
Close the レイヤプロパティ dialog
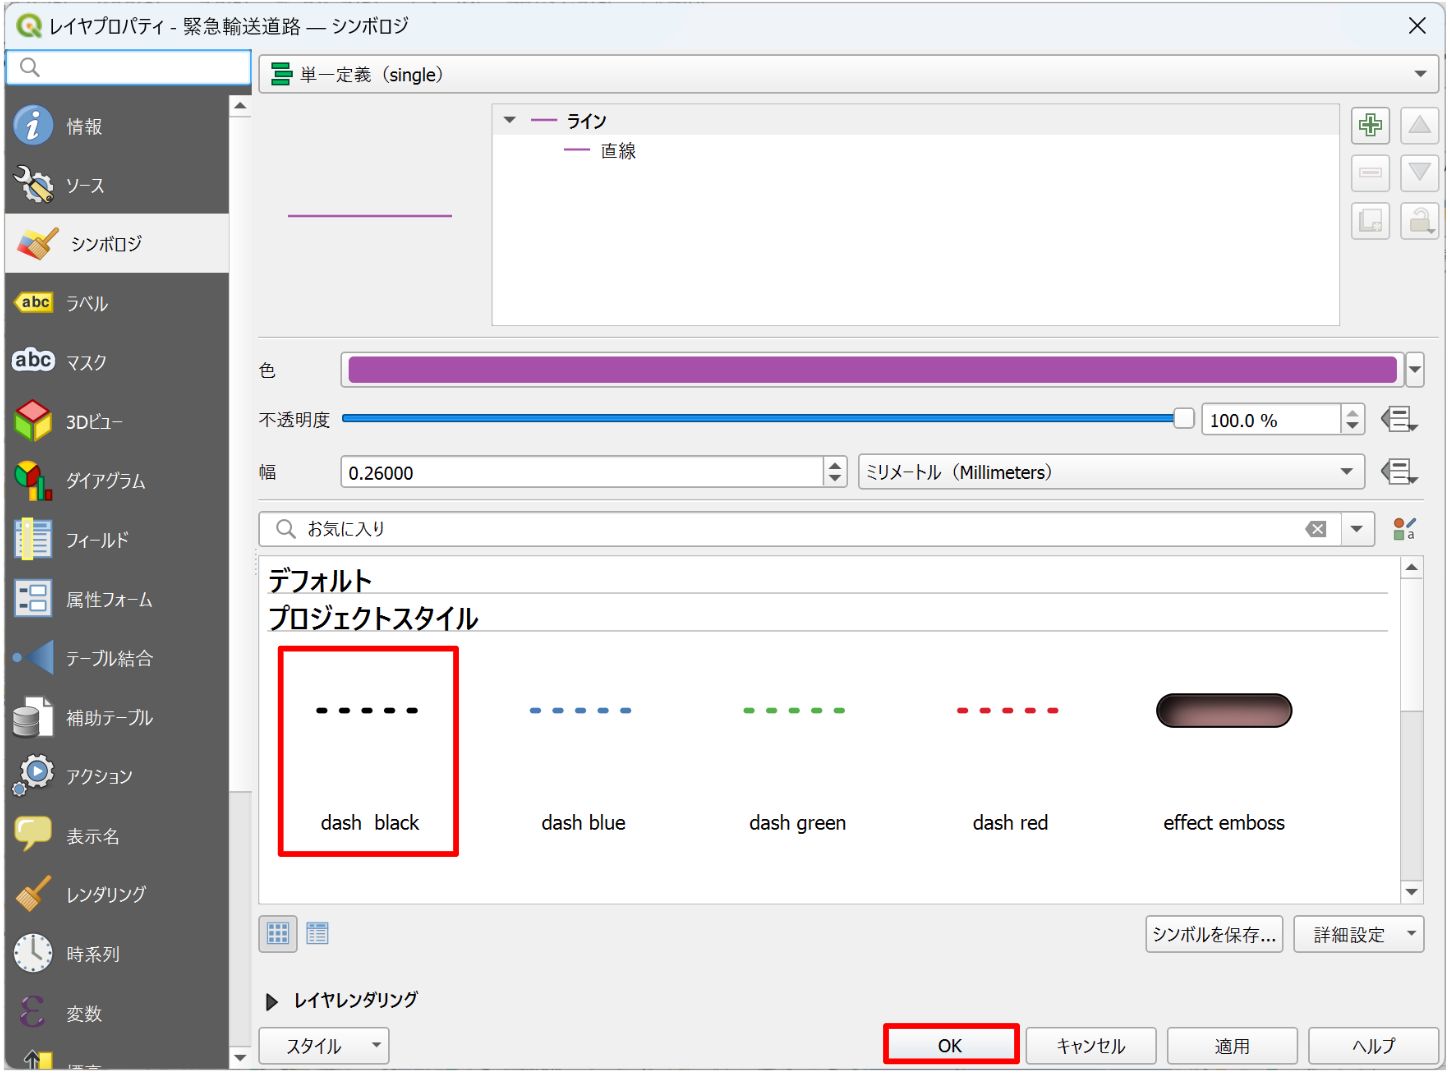[1417, 25]
